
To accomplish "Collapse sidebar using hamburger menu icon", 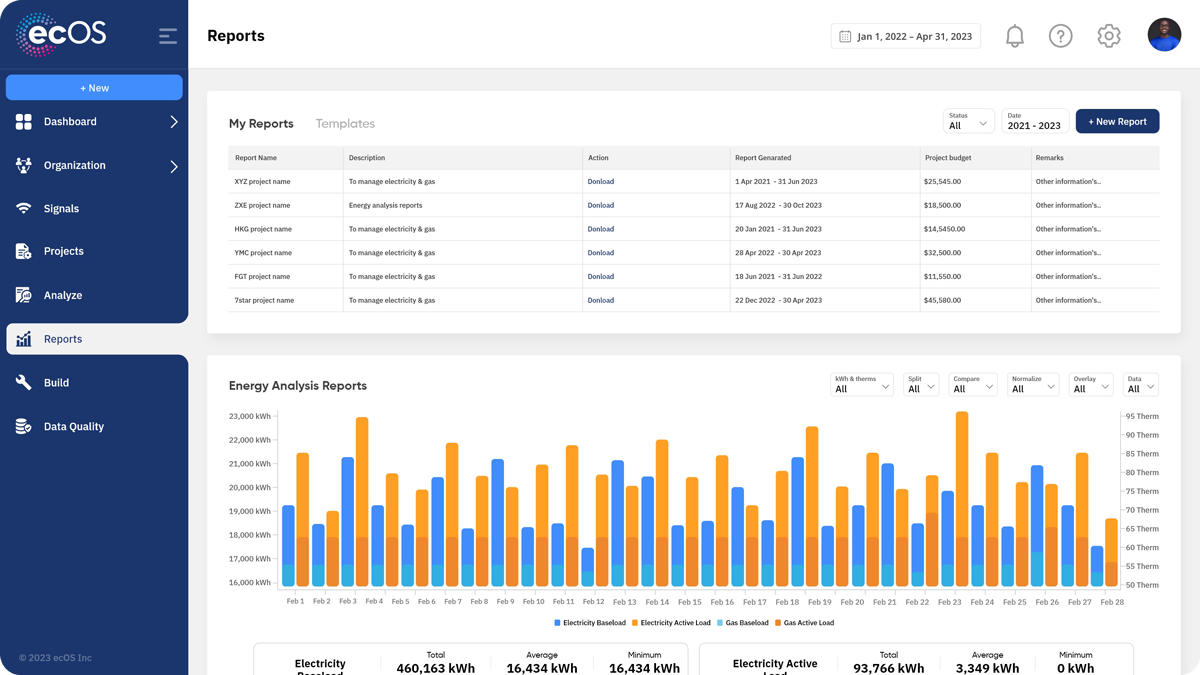I will tap(168, 36).
